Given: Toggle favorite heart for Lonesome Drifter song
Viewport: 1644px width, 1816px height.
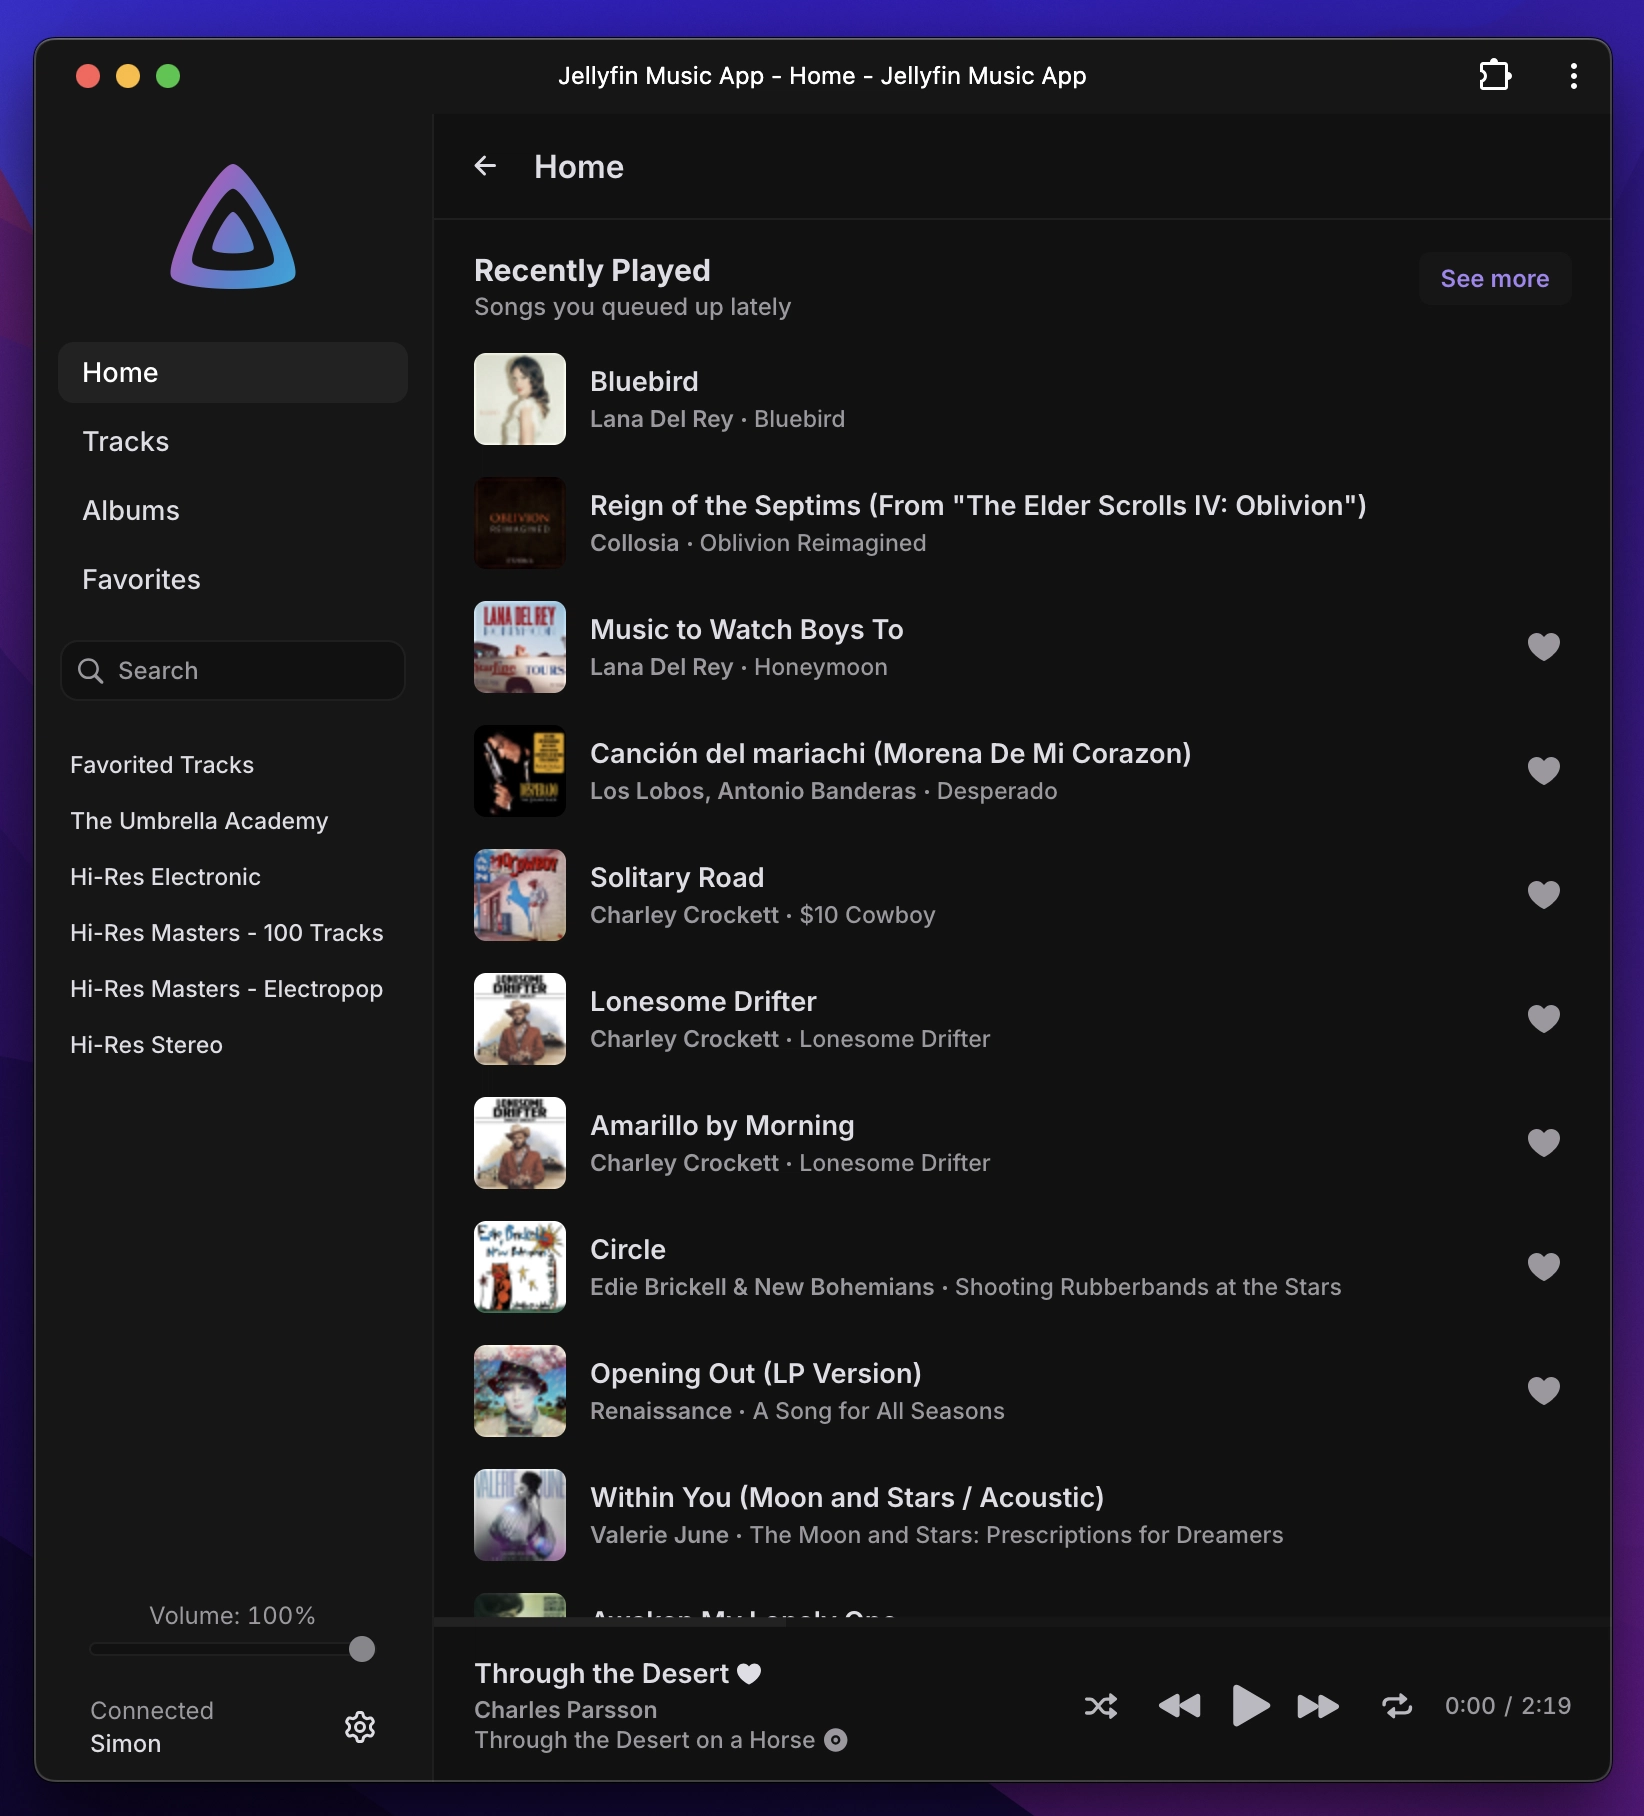Looking at the screenshot, I should pos(1544,1019).
